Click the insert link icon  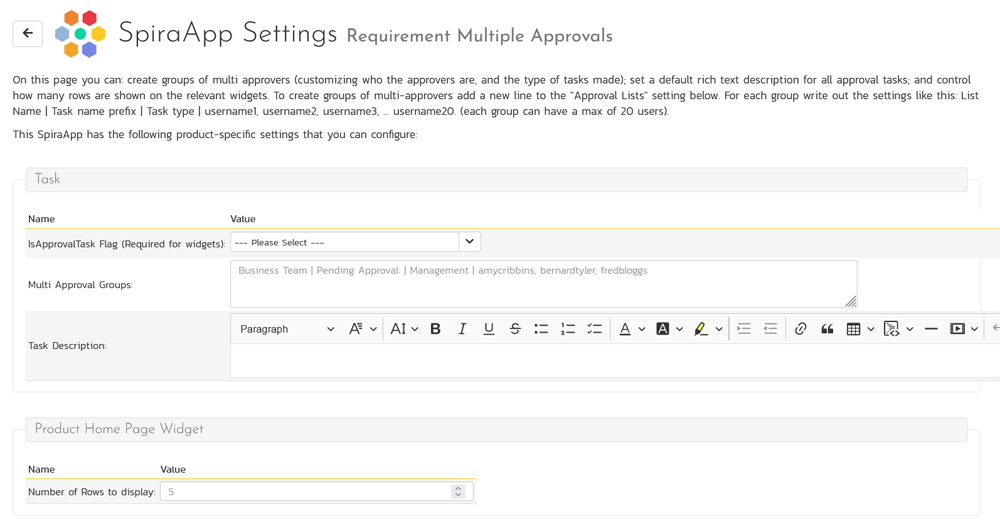coord(800,329)
